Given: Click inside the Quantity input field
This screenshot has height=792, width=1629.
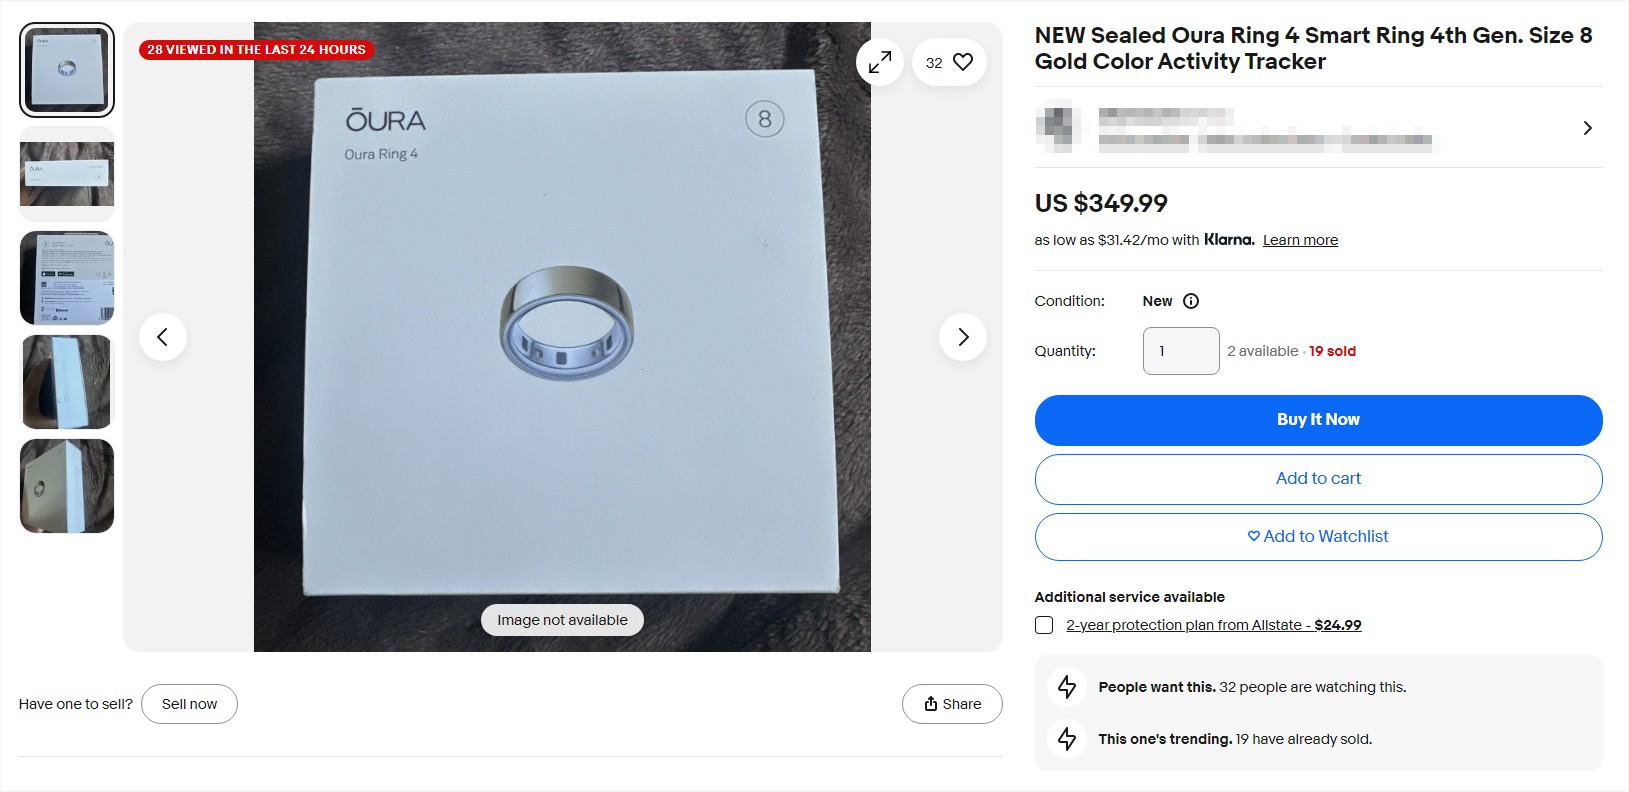Looking at the screenshot, I should (x=1180, y=351).
